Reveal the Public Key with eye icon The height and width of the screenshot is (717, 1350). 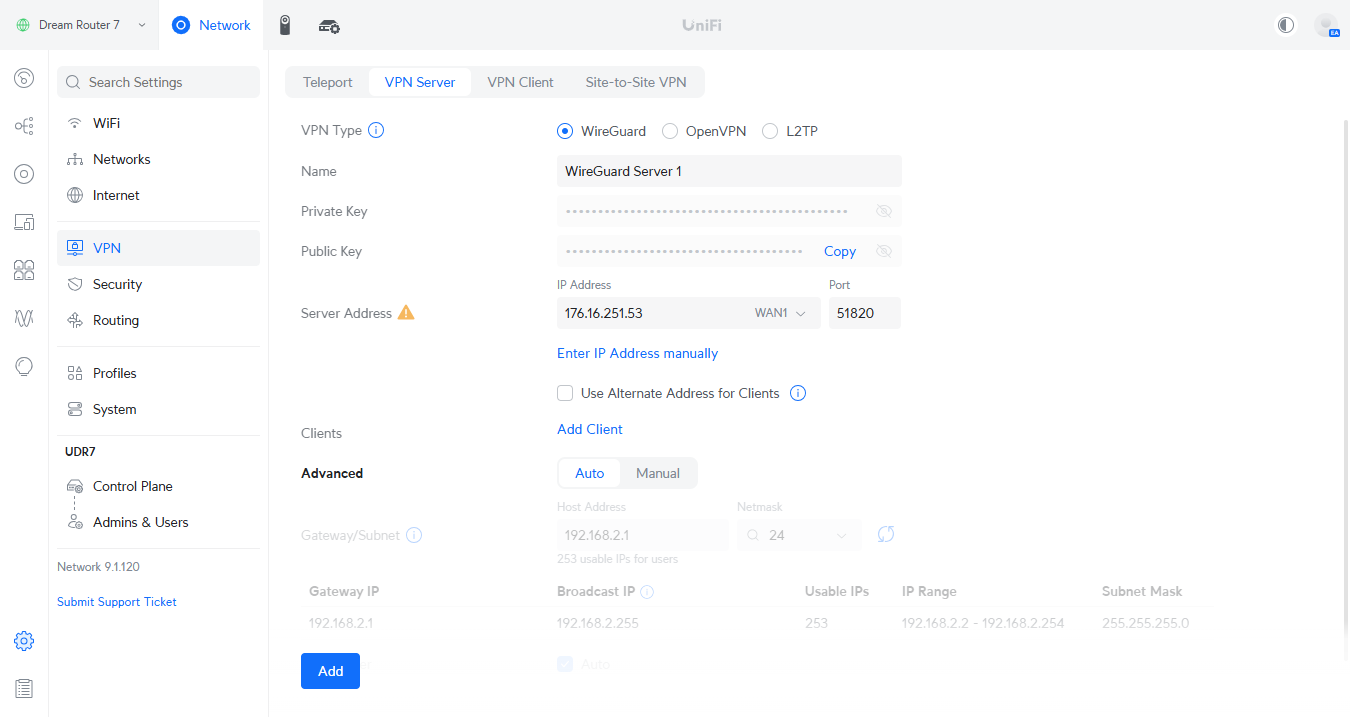point(883,251)
